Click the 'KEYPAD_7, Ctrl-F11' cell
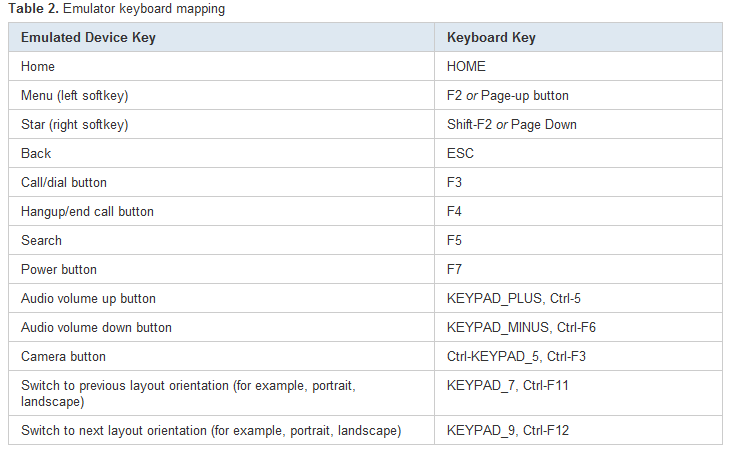This screenshot has width=733, height=458. (x=508, y=385)
